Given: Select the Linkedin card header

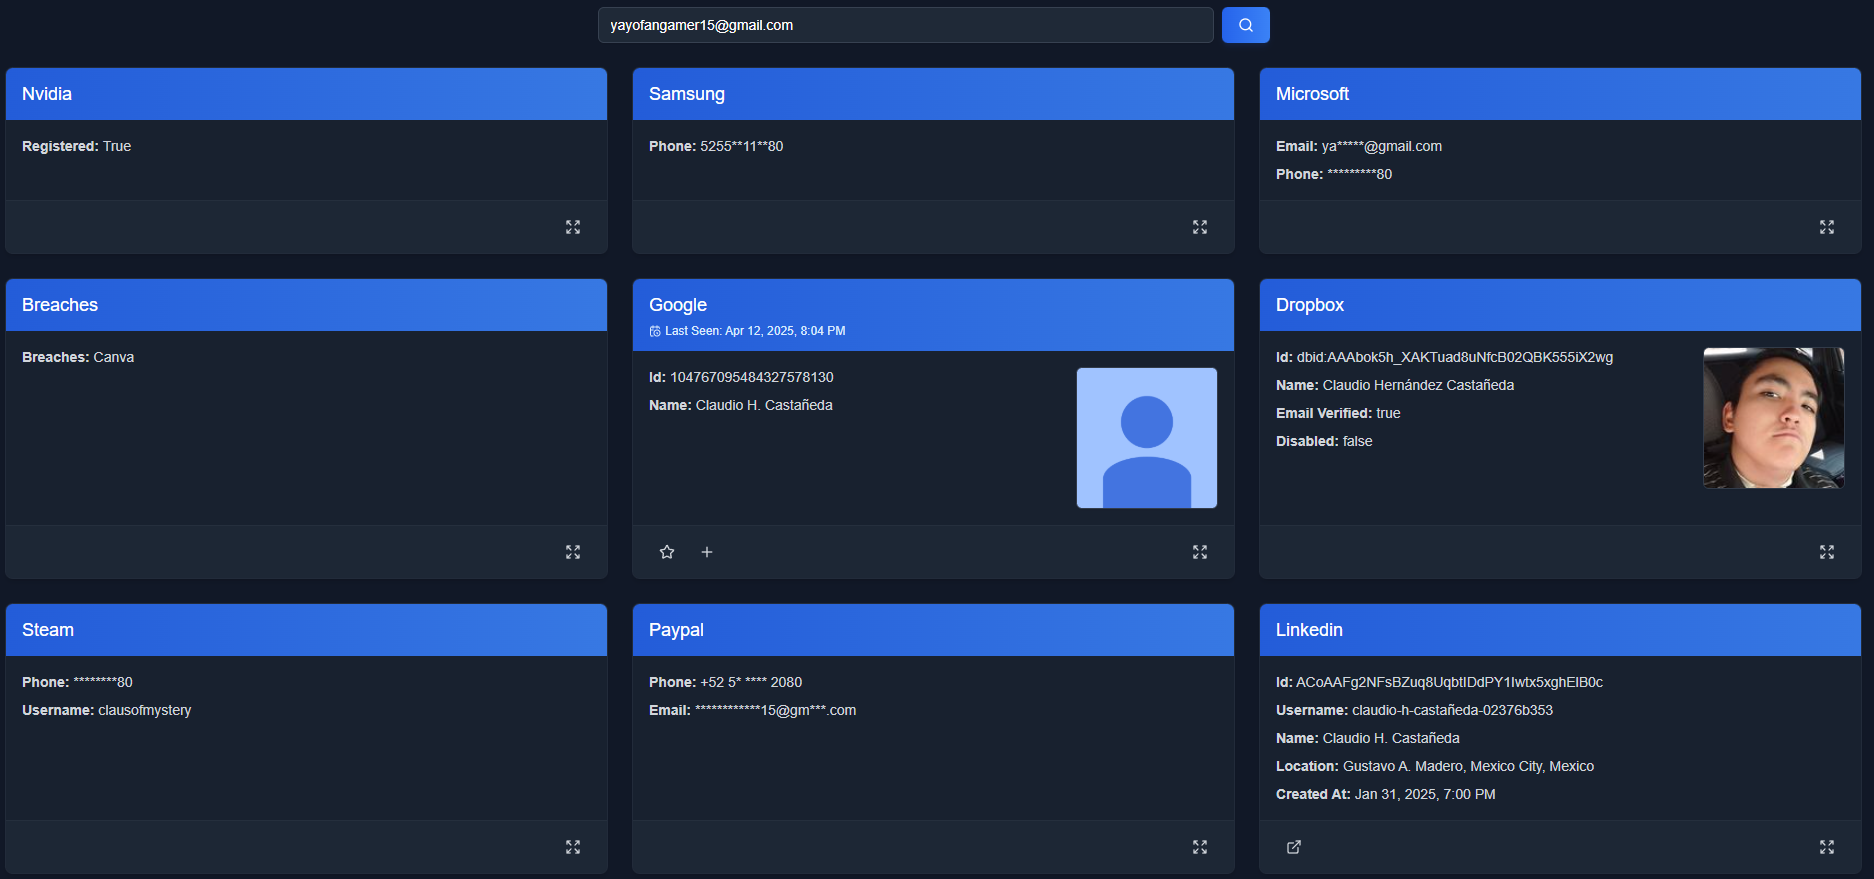Looking at the screenshot, I should [x=1560, y=630].
